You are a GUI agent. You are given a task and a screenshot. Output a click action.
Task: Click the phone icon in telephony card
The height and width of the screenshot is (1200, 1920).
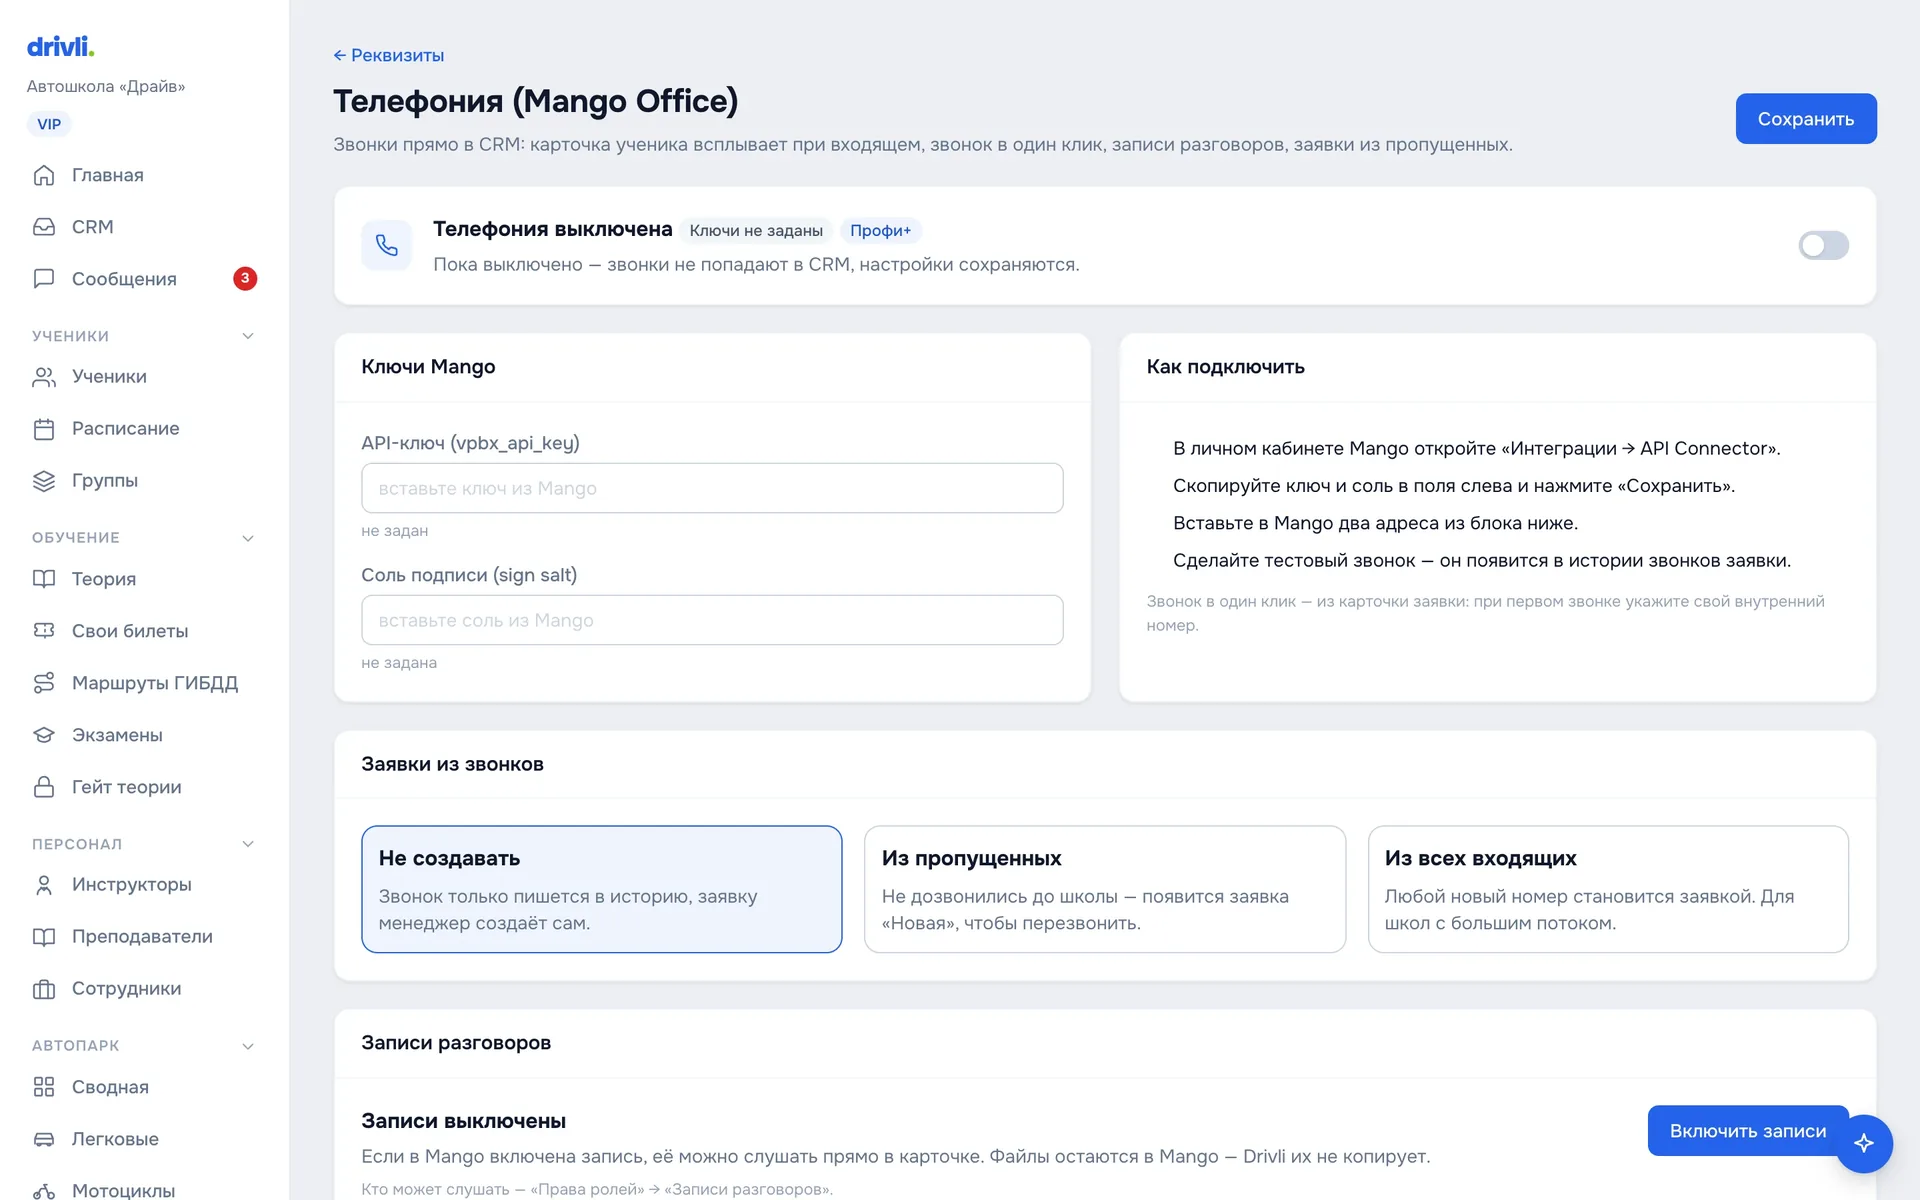[x=387, y=245]
